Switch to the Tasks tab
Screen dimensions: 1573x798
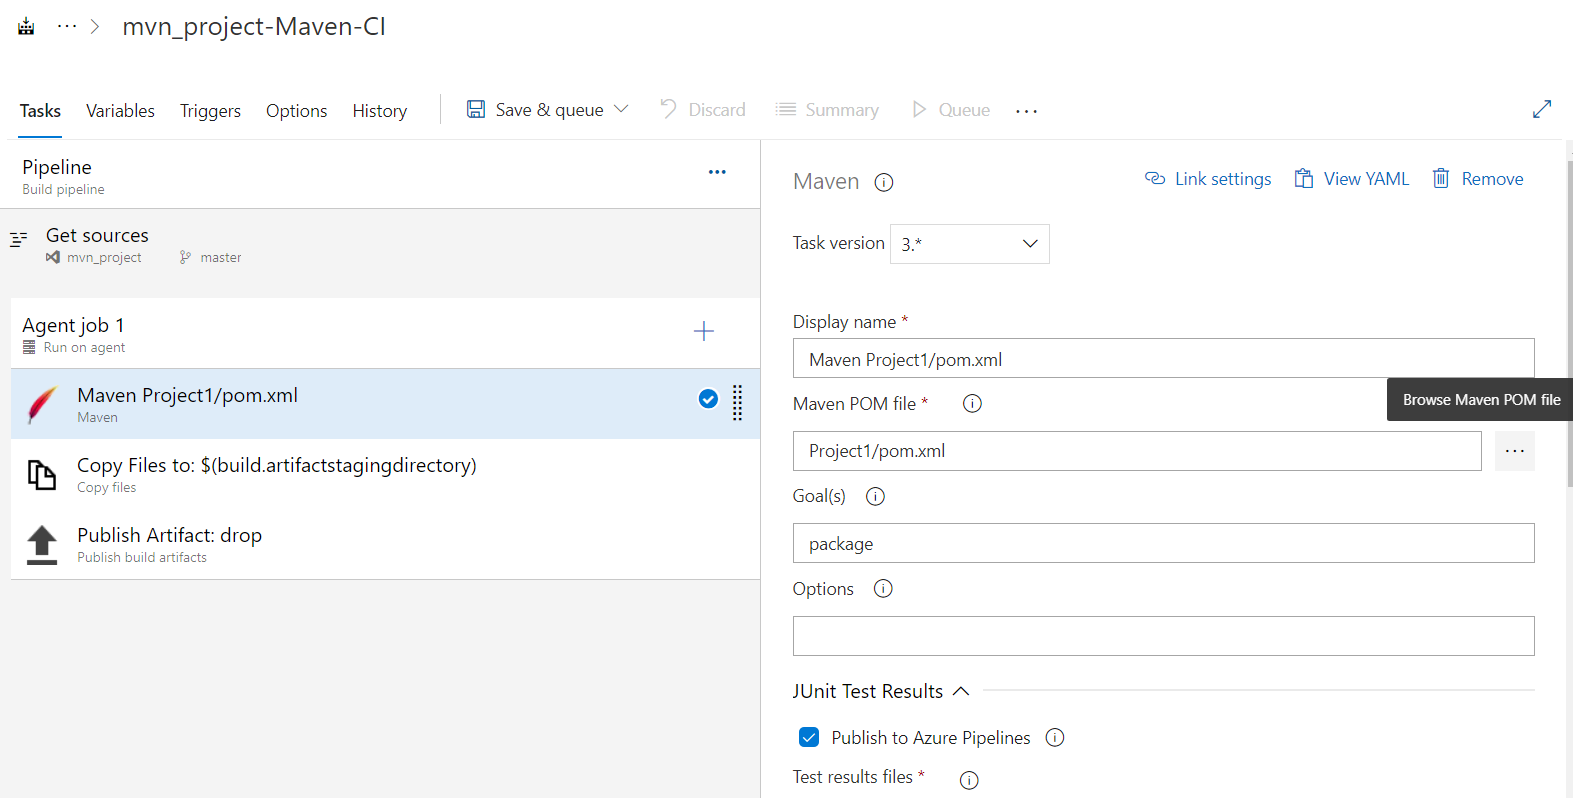click(x=40, y=111)
